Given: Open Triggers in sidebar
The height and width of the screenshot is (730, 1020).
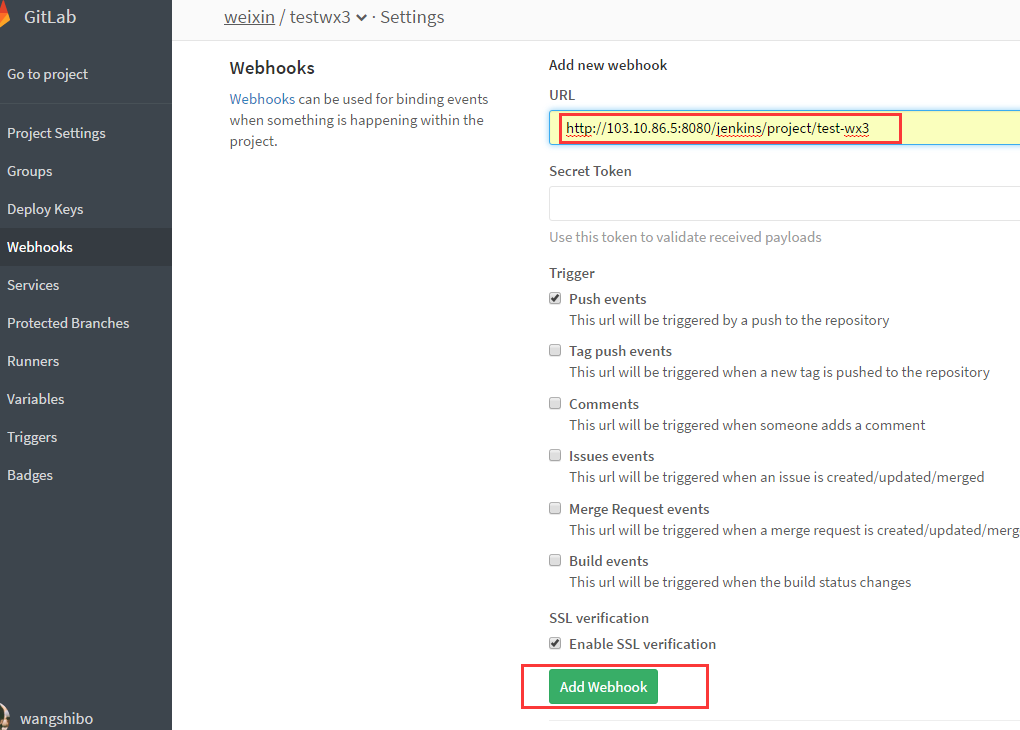Looking at the screenshot, I should tap(32, 437).
